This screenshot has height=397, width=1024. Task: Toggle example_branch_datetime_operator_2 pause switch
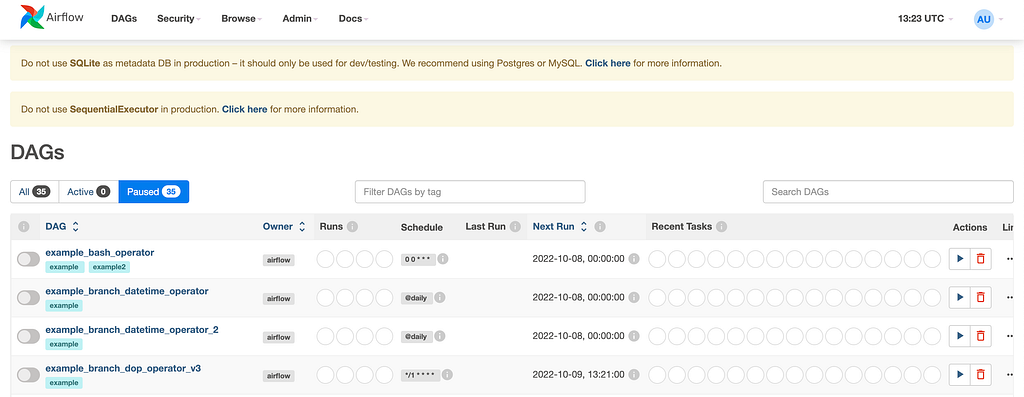[29, 336]
